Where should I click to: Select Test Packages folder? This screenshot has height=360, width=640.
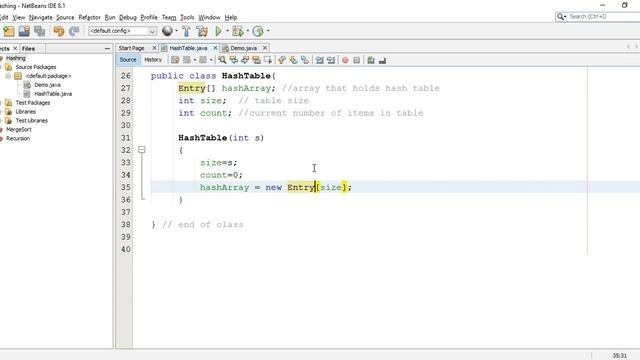point(33,103)
